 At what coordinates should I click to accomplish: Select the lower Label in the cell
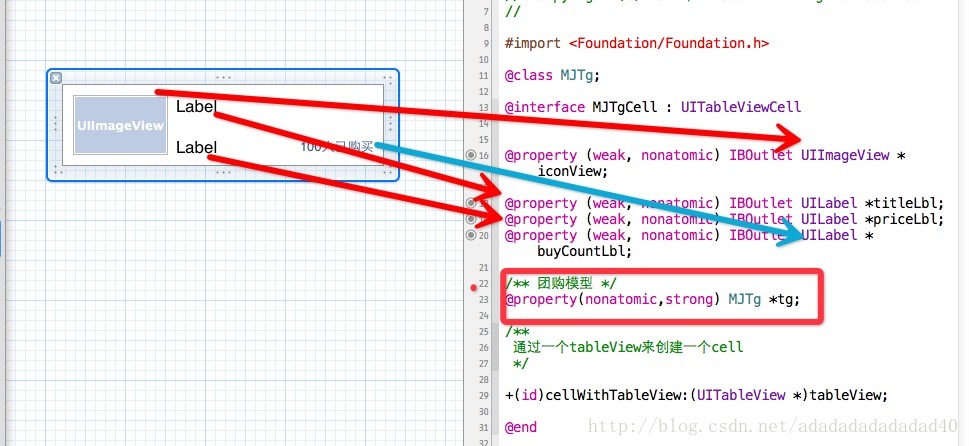click(196, 147)
